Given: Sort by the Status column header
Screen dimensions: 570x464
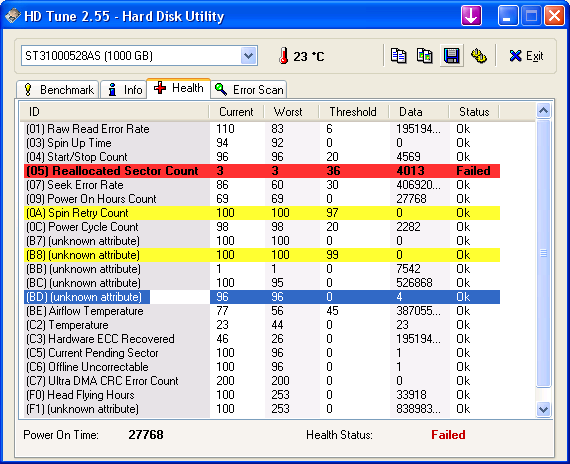Looking at the screenshot, I should tap(474, 112).
